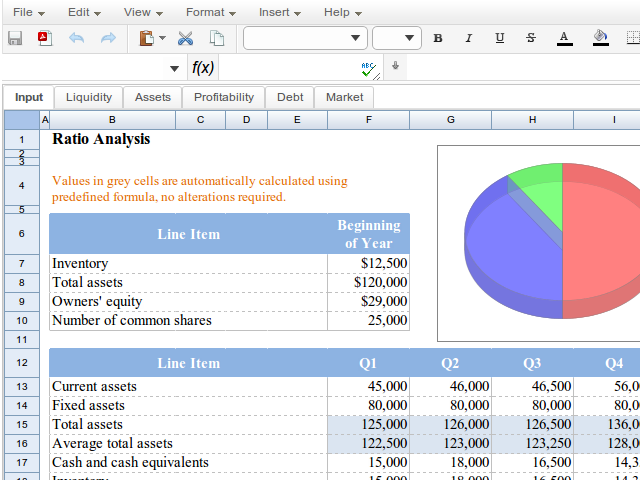The image size is (640, 480).
Task: Cut selection with scissors icon
Action: click(185, 39)
